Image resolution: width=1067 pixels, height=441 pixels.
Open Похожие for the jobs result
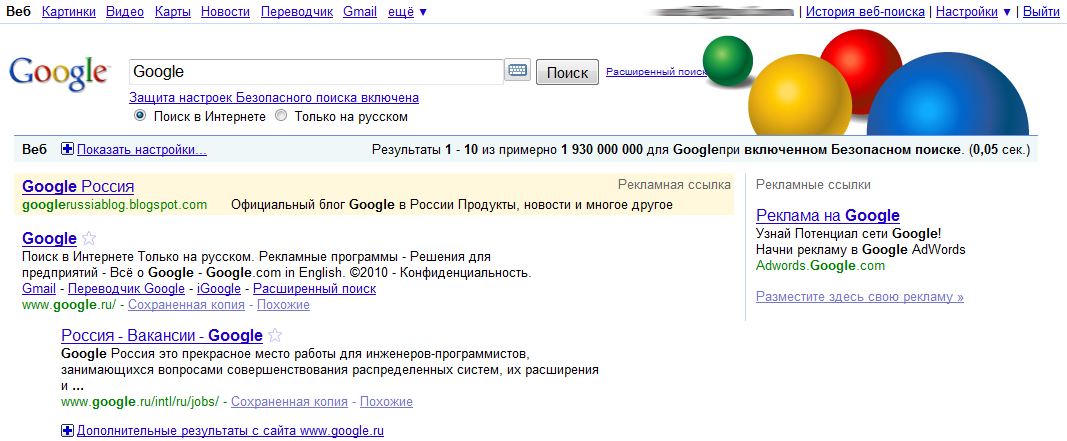(387, 402)
